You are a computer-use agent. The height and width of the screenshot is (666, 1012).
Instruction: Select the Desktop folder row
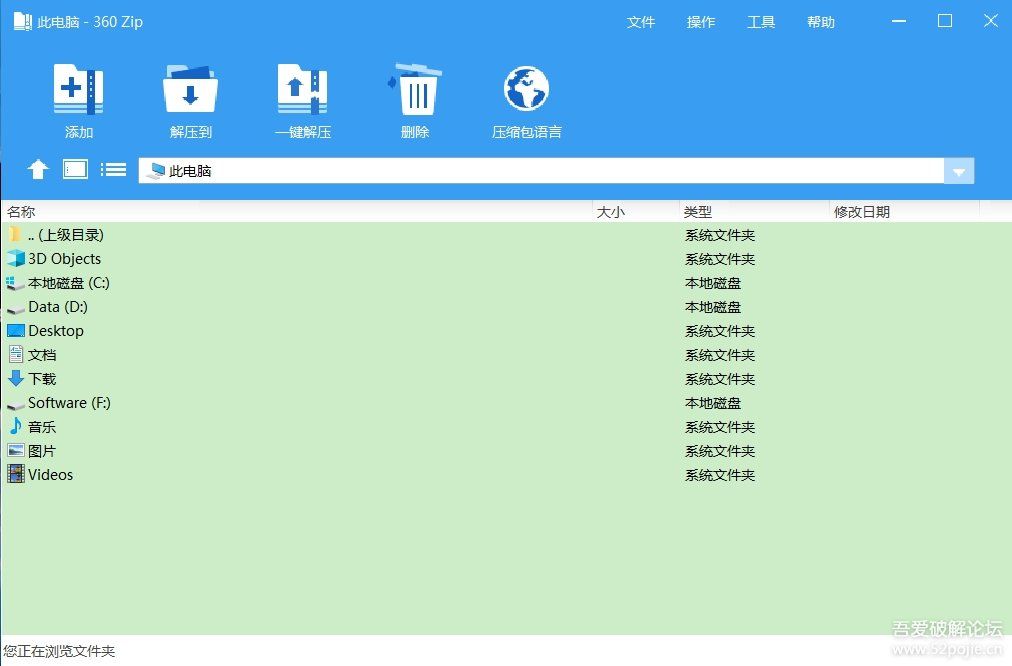pyautogui.click(x=506, y=330)
